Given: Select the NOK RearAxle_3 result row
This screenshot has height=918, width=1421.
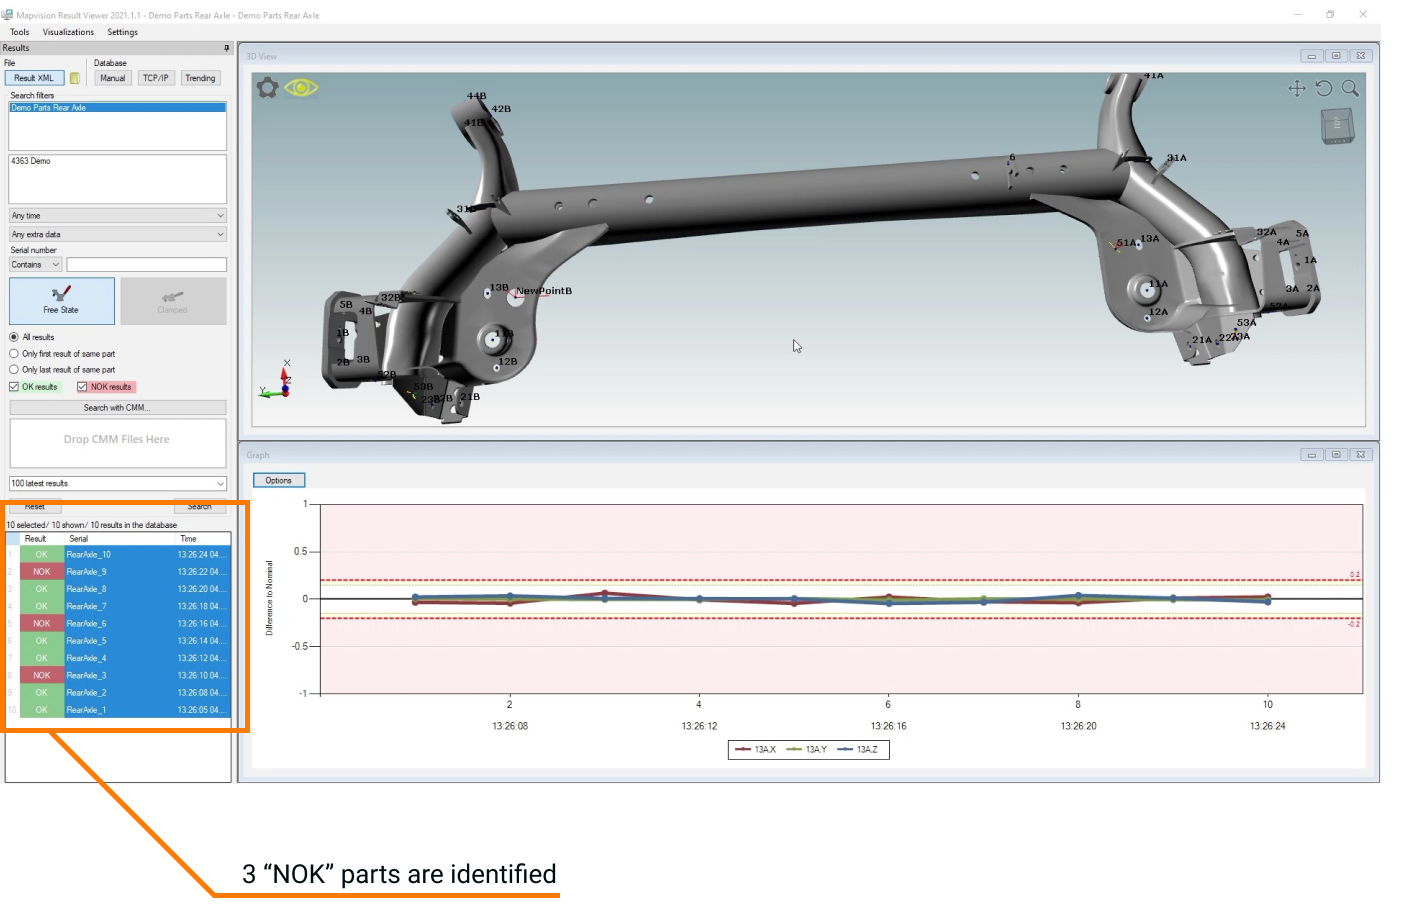Looking at the screenshot, I should pyautogui.click(x=118, y=675).
